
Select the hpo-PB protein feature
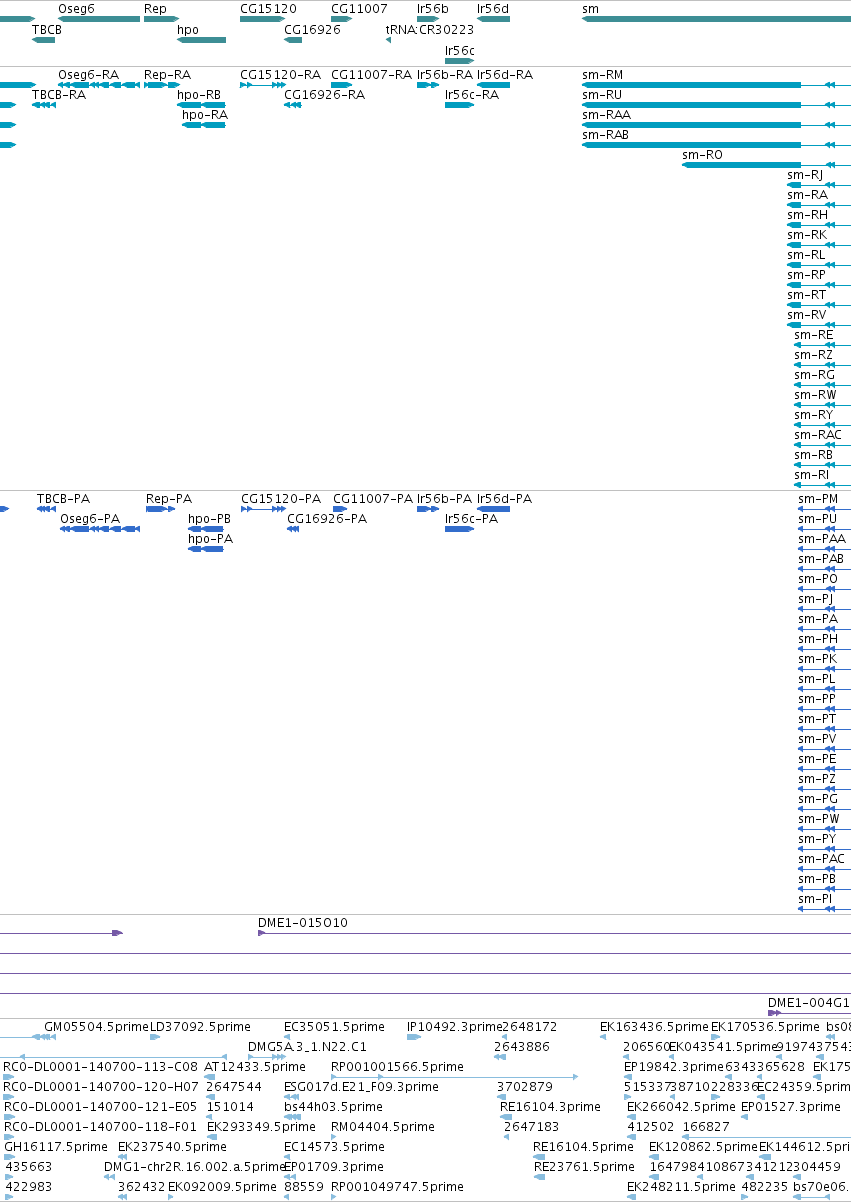coord(205,528)
